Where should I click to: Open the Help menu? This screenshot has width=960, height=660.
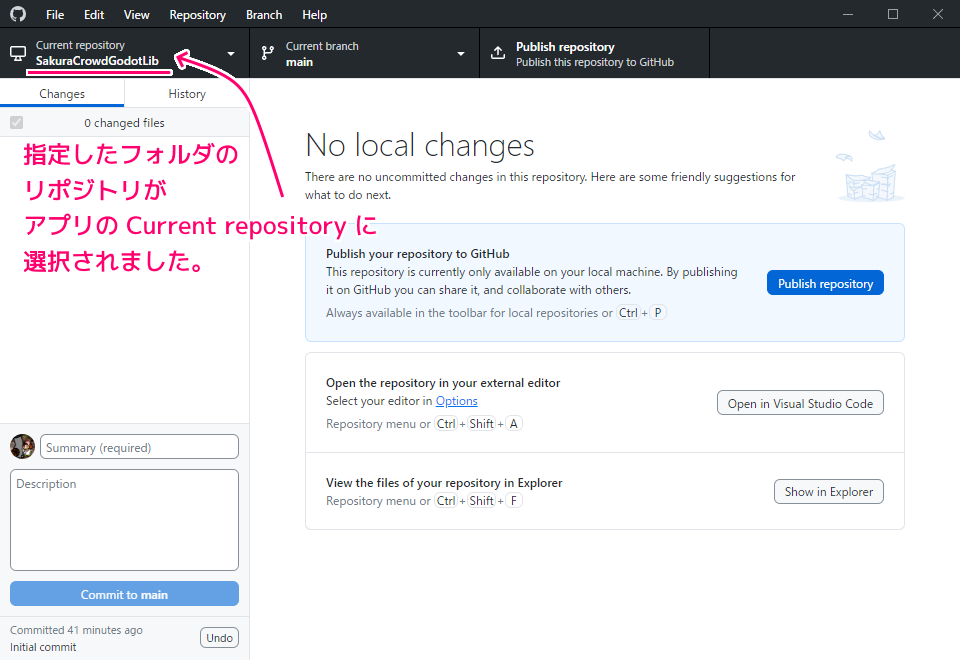[314, 14]
